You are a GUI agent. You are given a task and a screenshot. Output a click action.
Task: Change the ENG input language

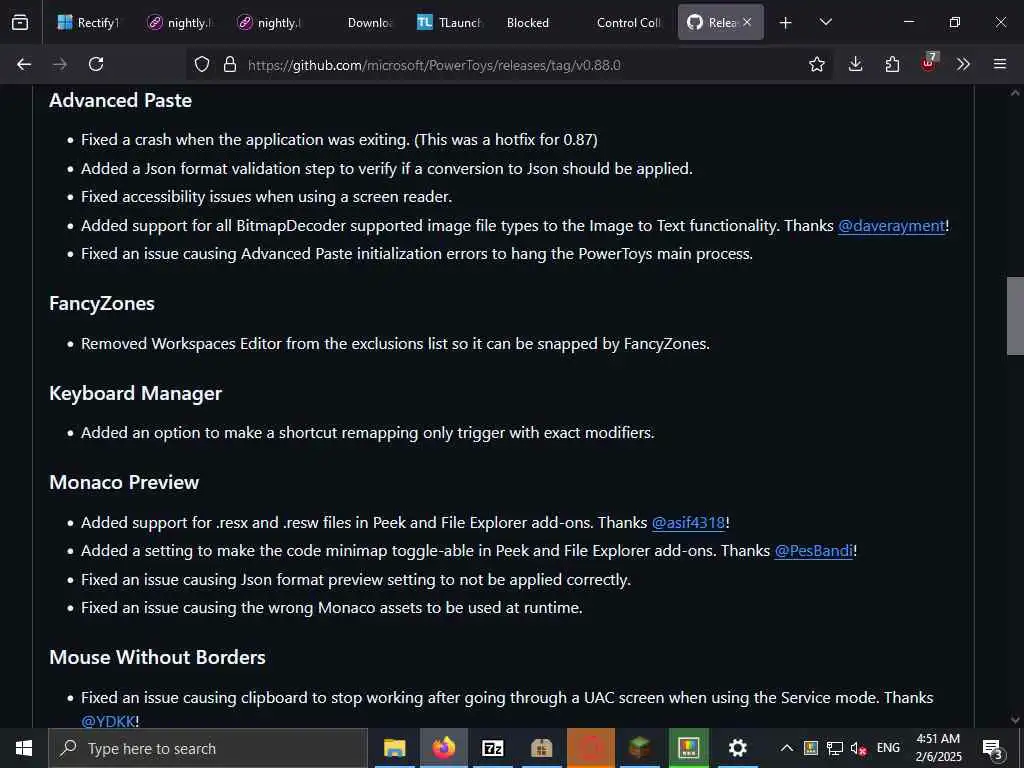click(888, 748)
